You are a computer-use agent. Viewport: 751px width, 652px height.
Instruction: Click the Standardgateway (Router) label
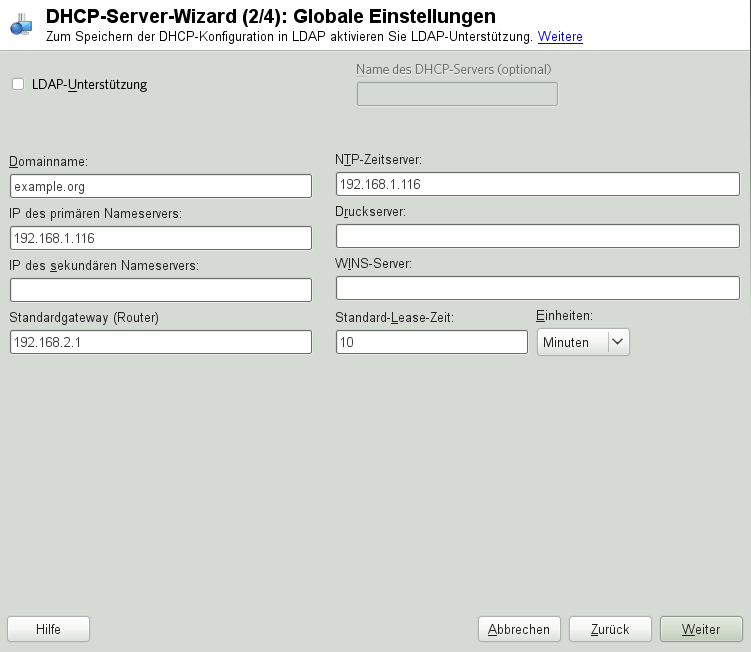click(x=84, y=318)
